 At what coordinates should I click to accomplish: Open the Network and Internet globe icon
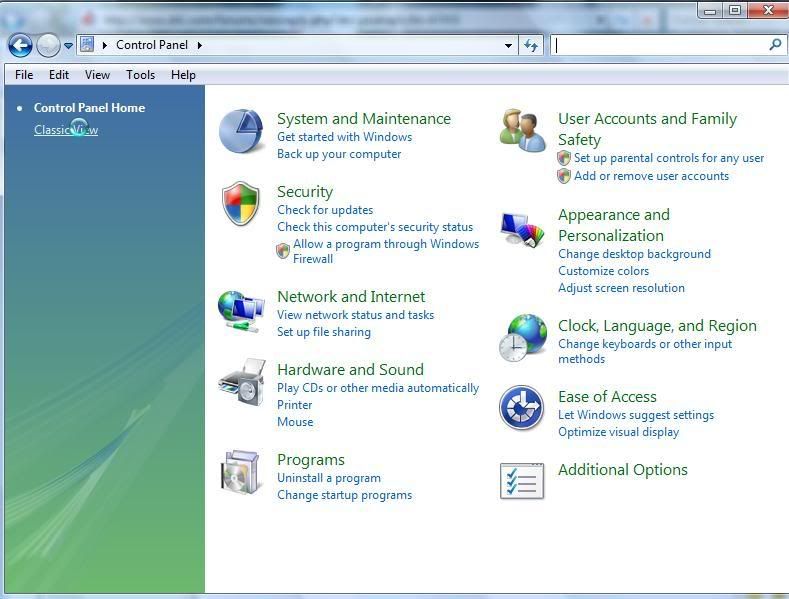pyautogui.click(x=241, y=312)
